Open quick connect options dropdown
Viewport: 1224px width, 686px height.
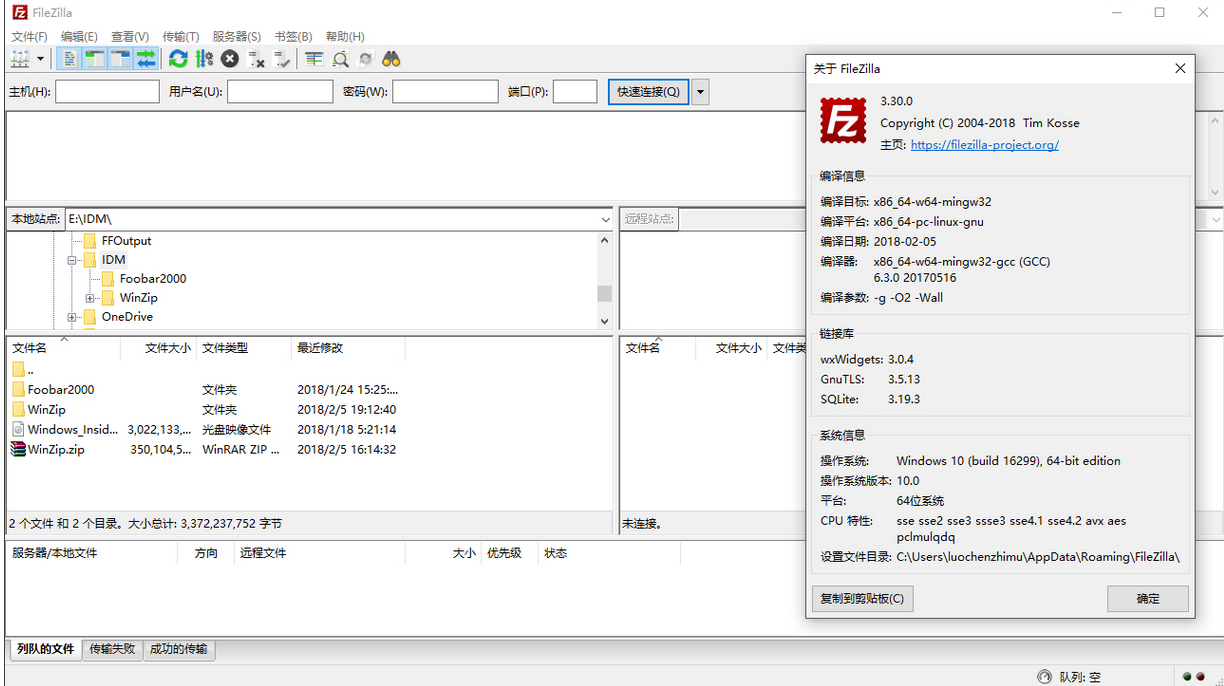coord(700,91)
